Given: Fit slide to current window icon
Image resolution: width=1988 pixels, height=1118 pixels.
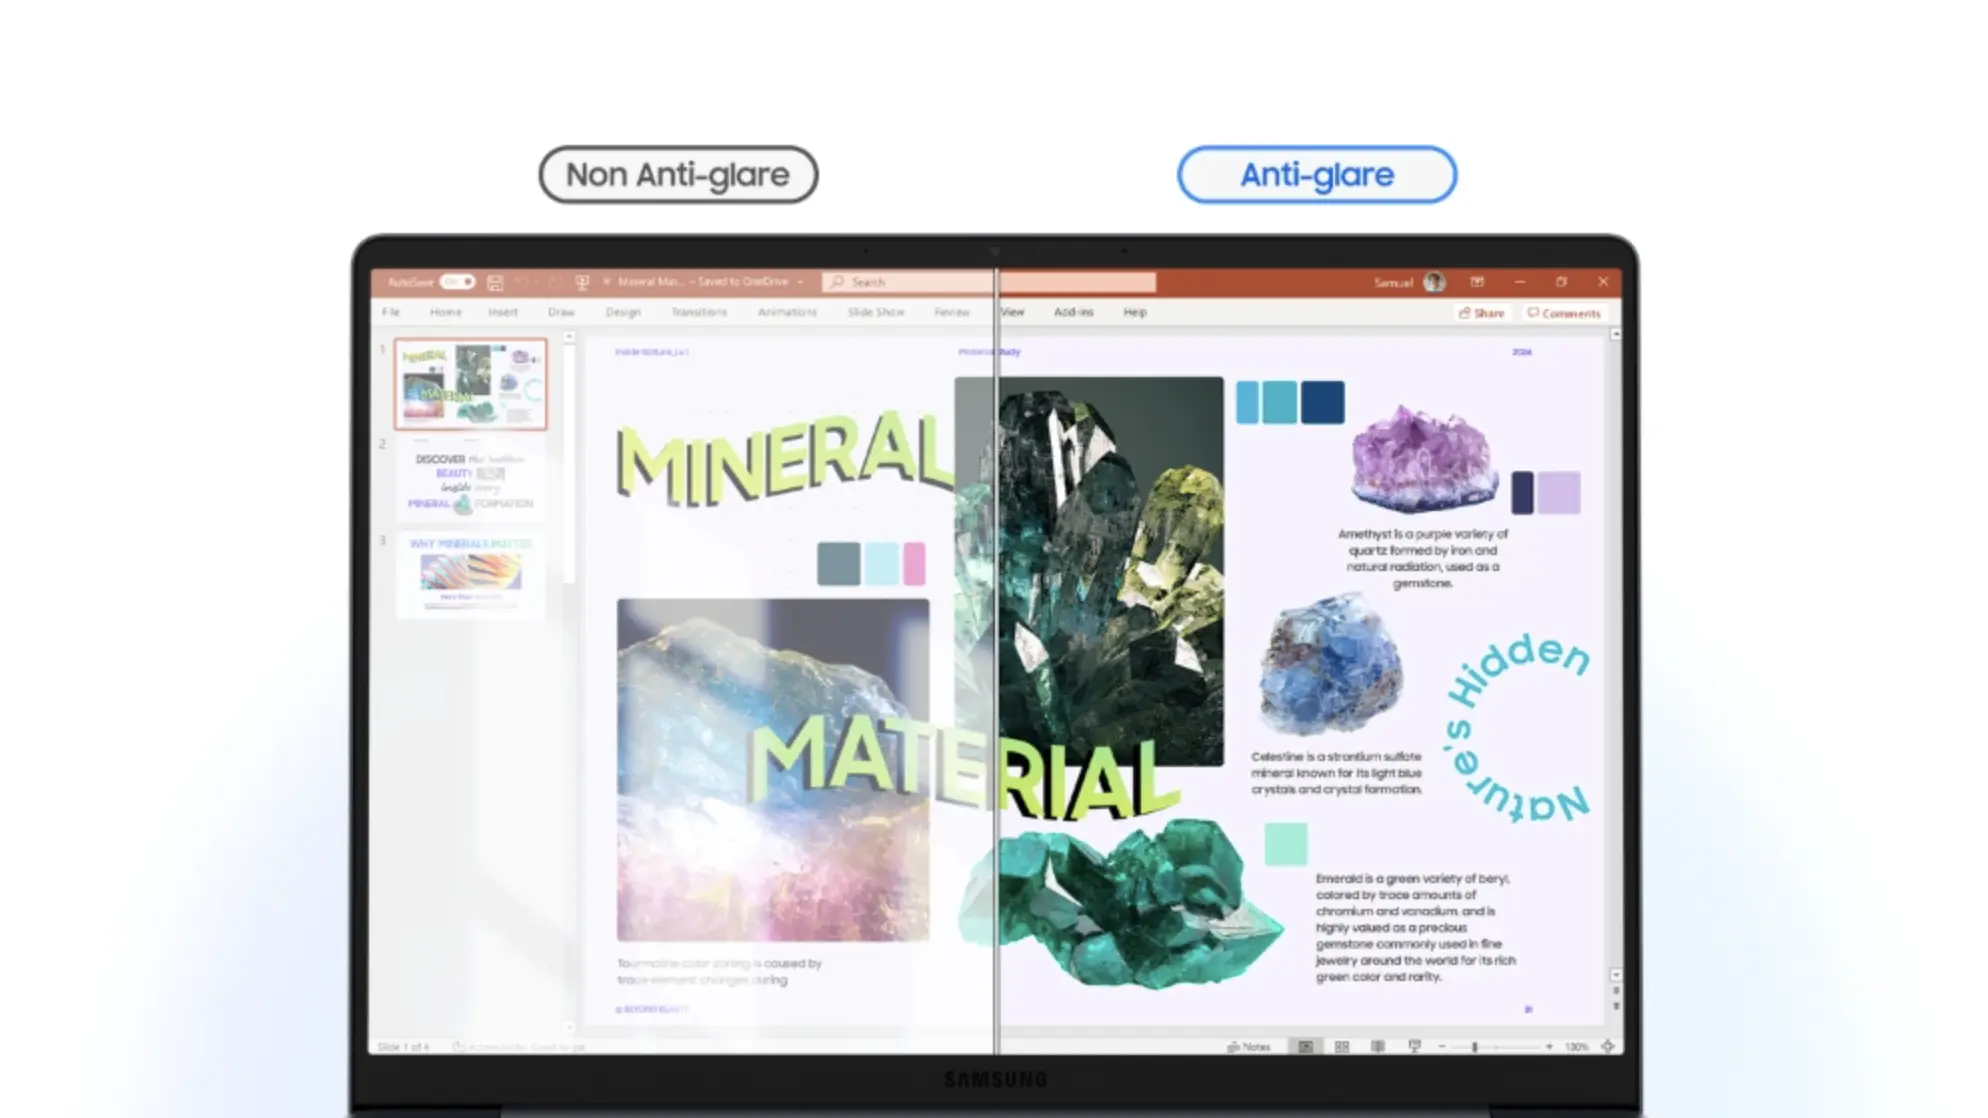Looking at the screenshot, I should (1608, 1047).
